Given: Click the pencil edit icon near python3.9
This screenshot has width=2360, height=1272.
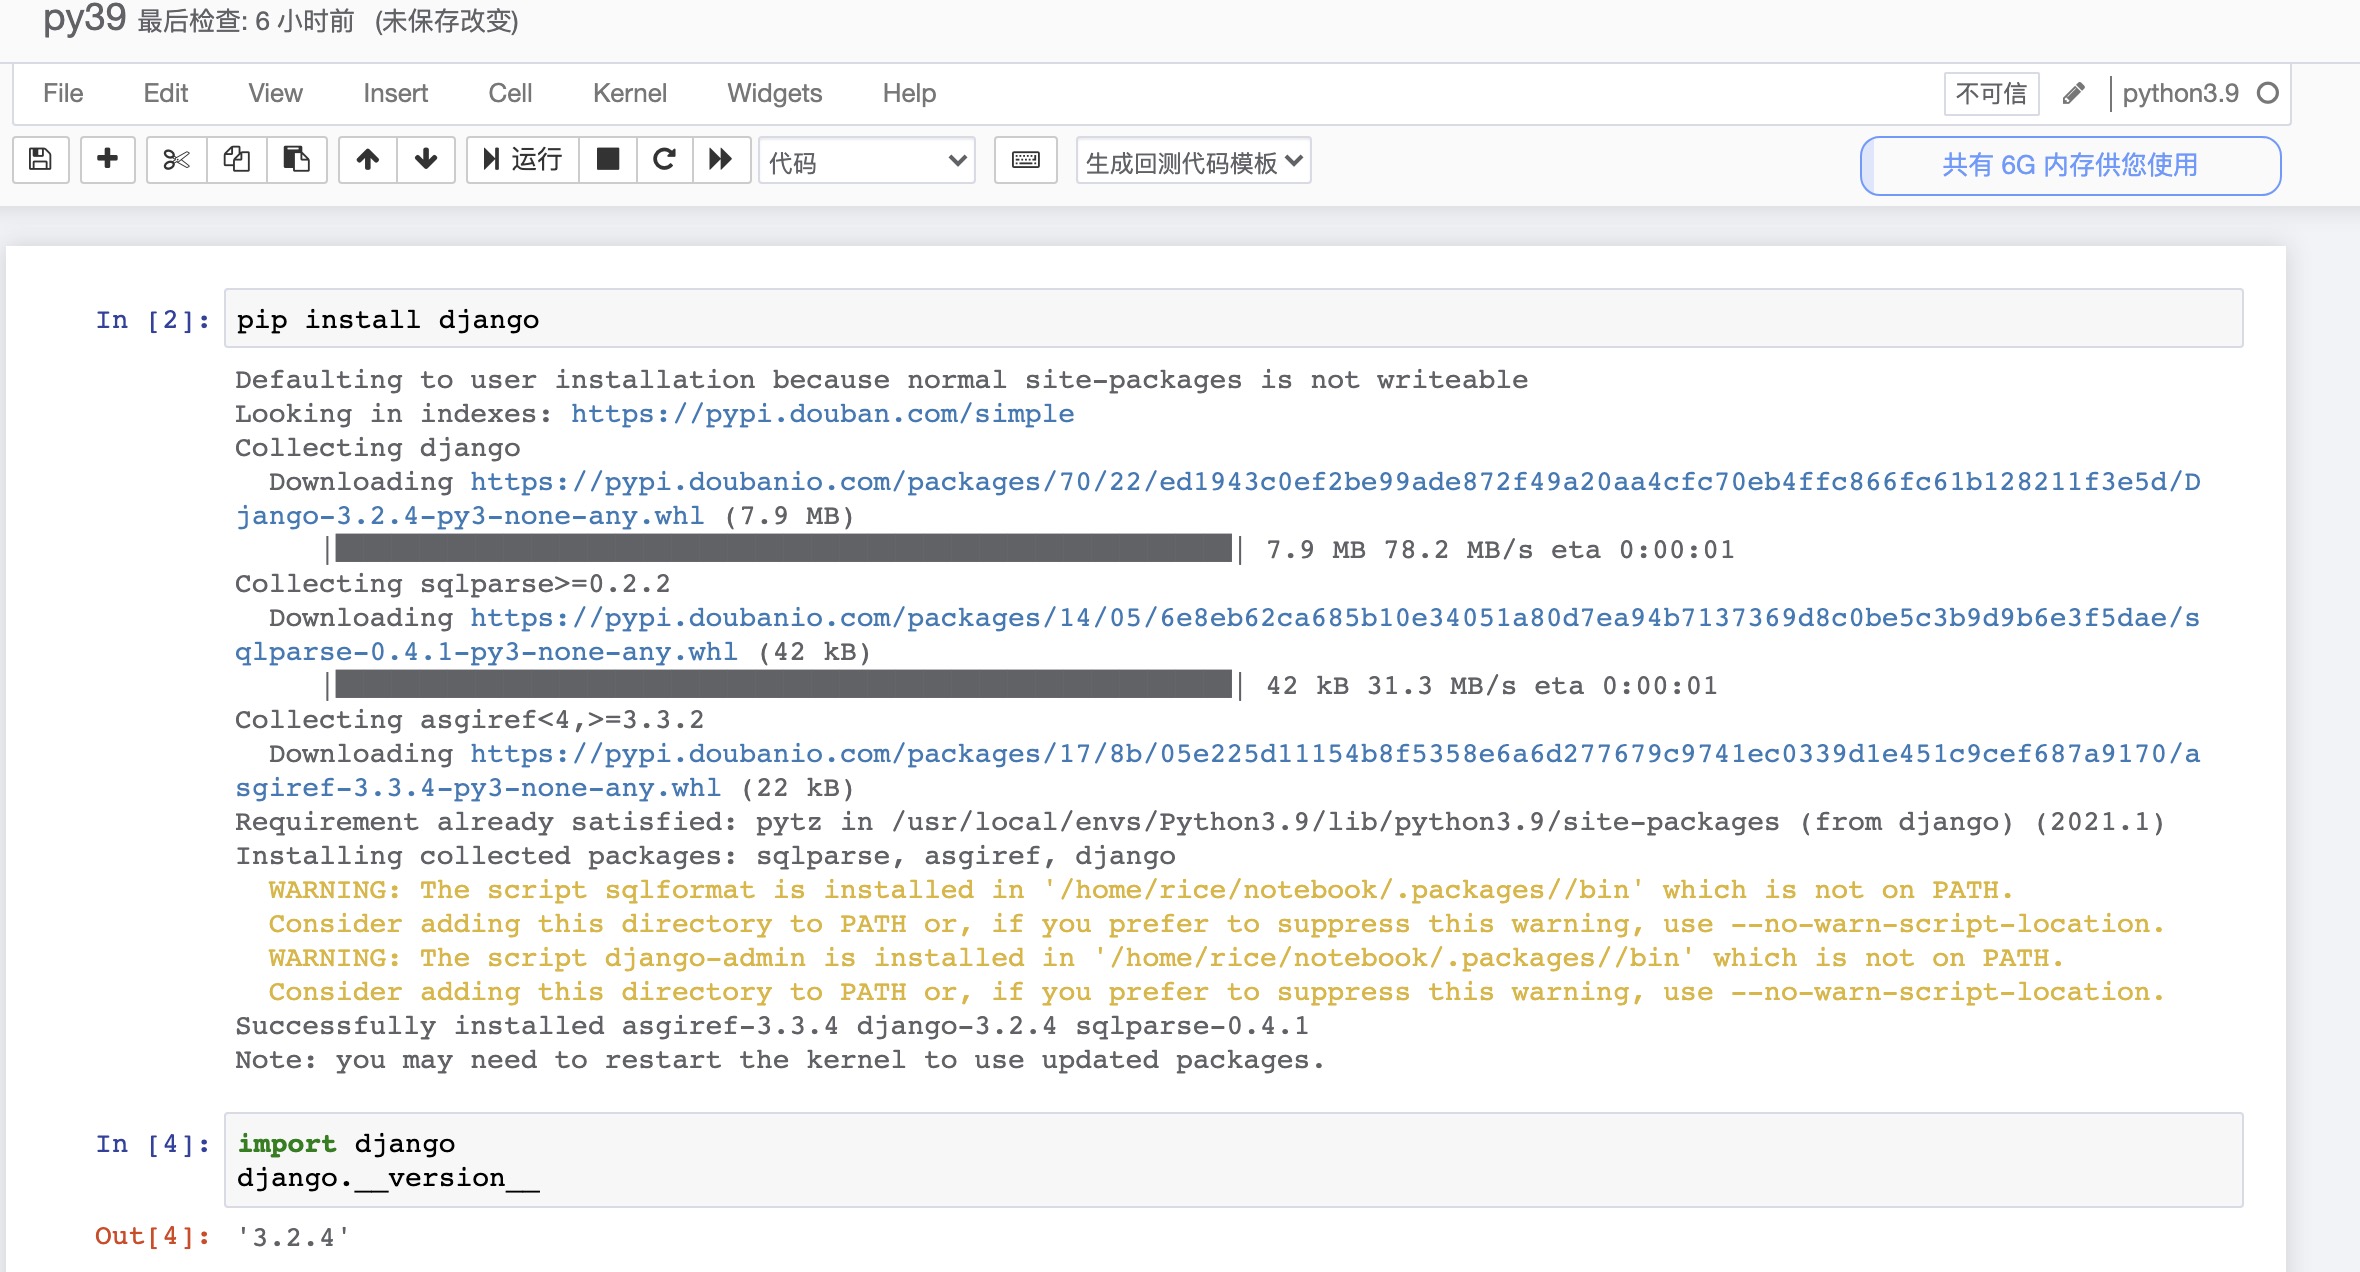Looking at the screenshot, I should point(2074,94).
